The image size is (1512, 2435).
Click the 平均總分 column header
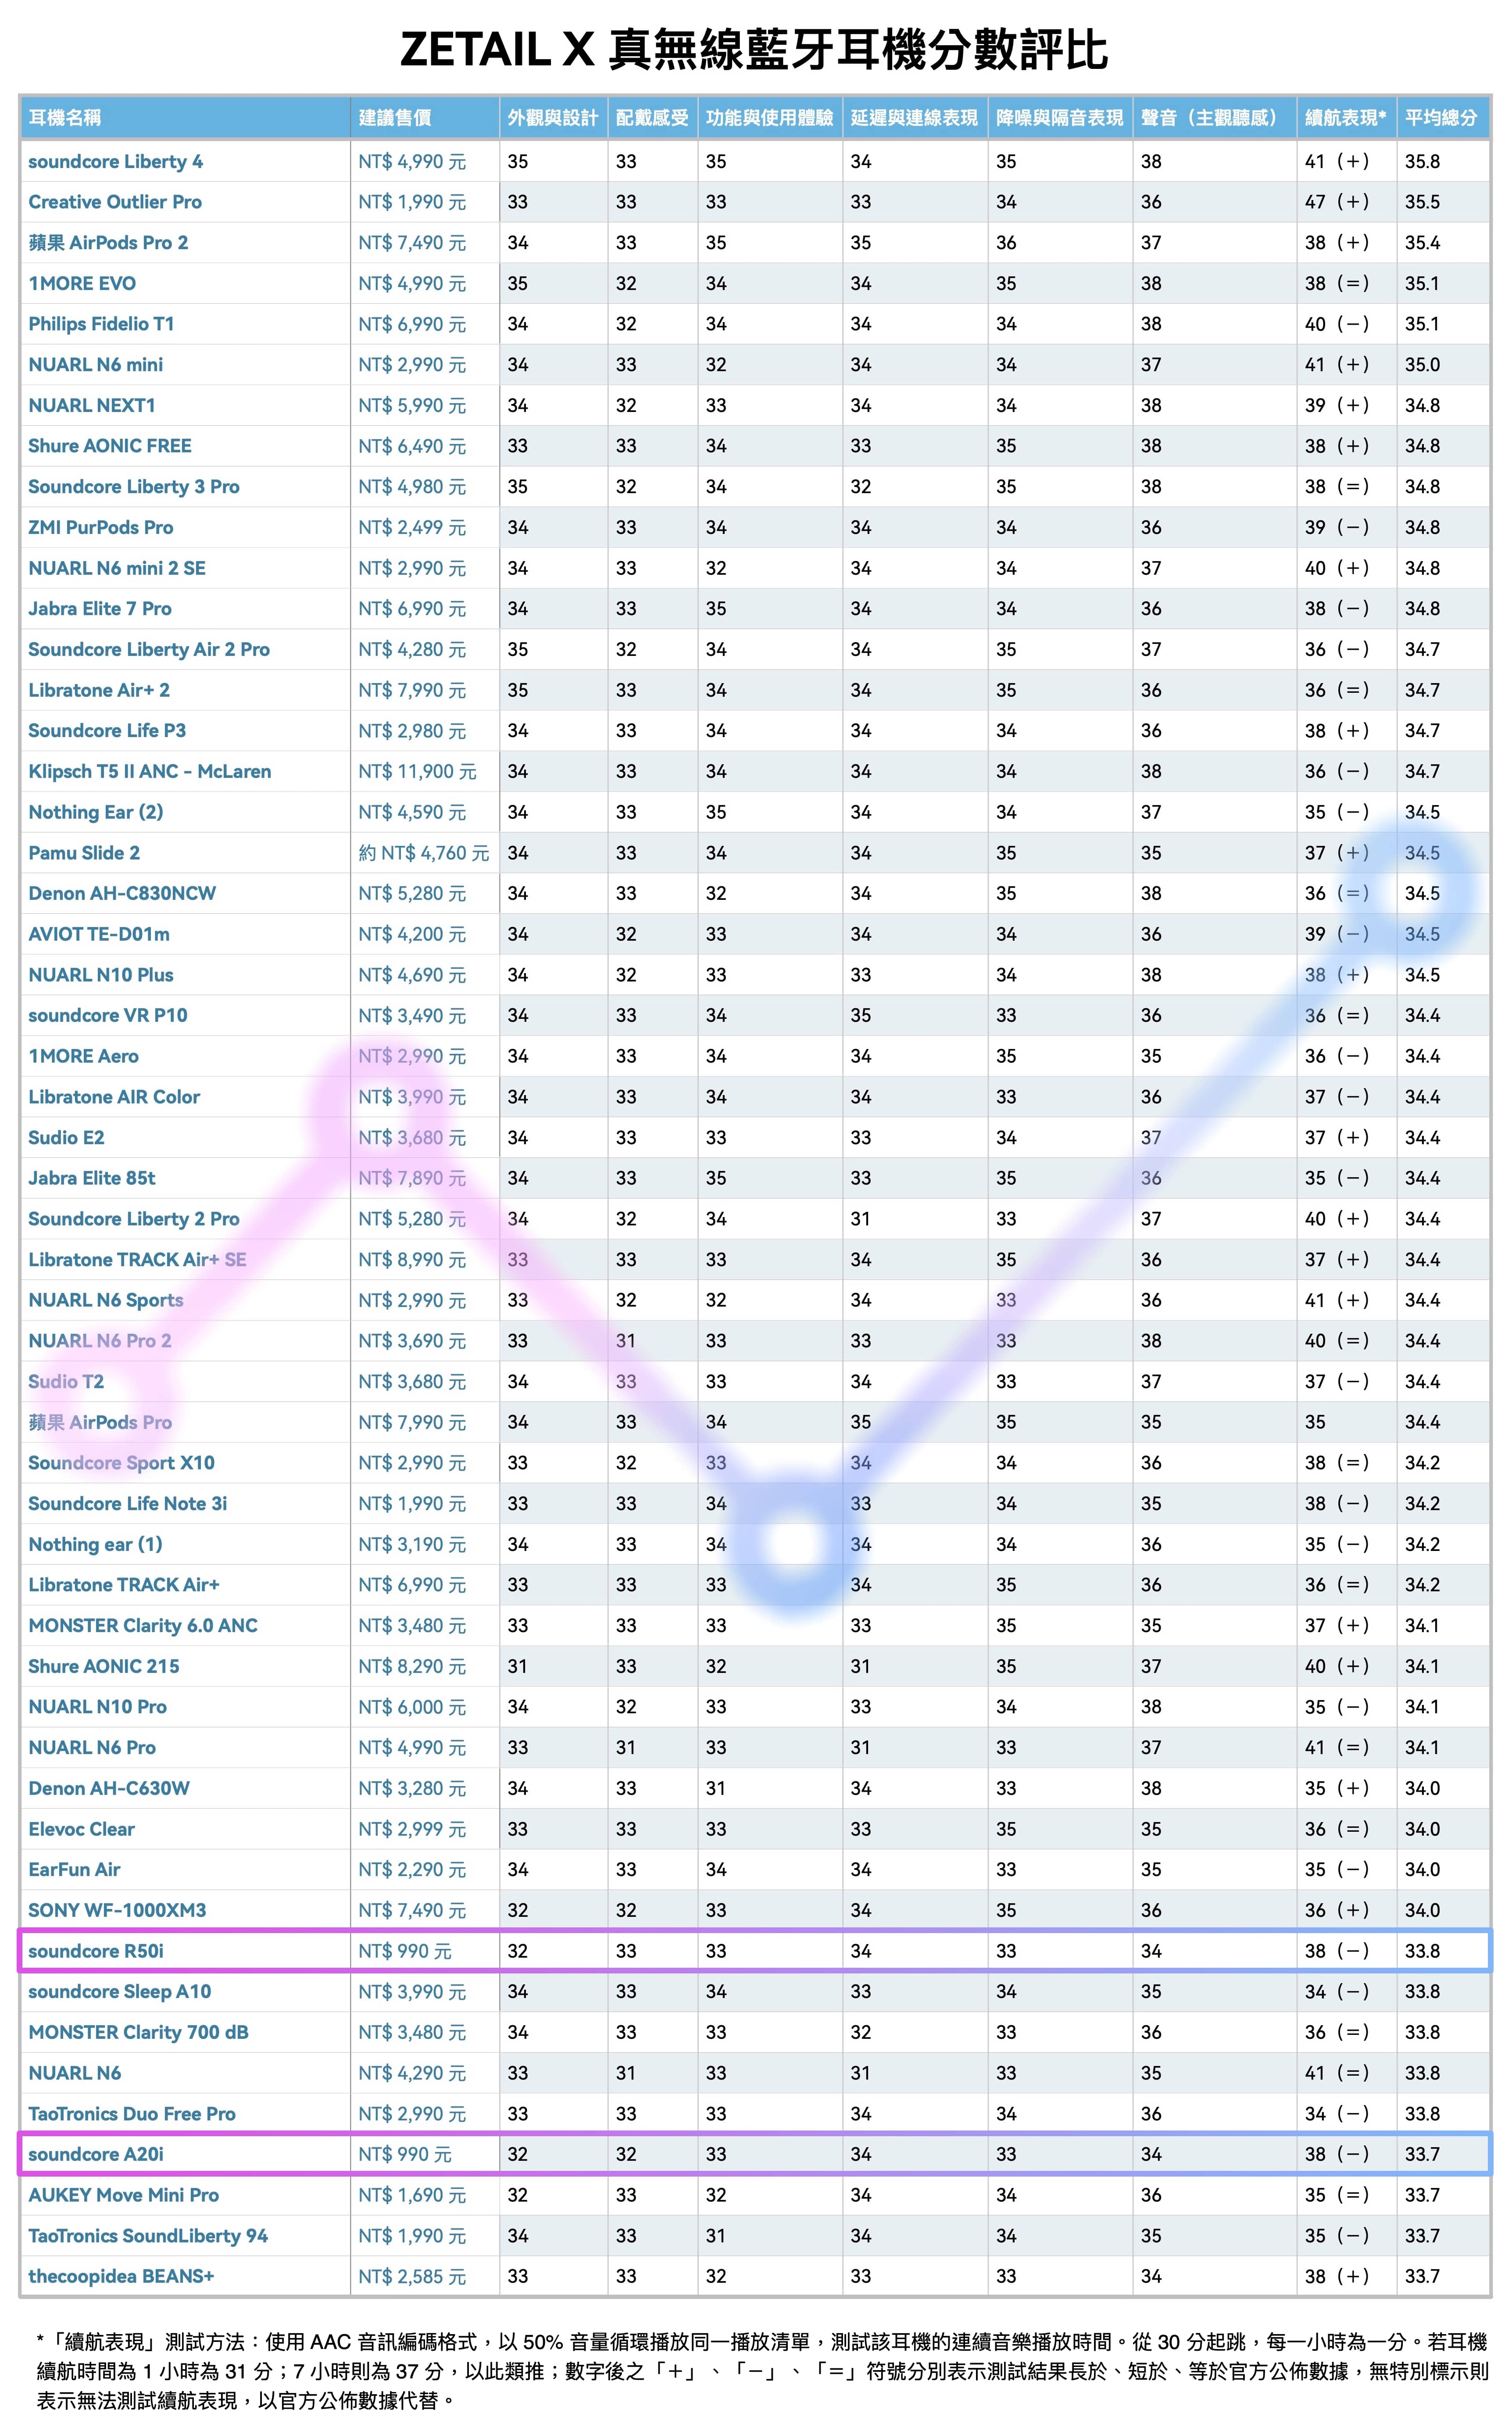tap(1440, 118)
